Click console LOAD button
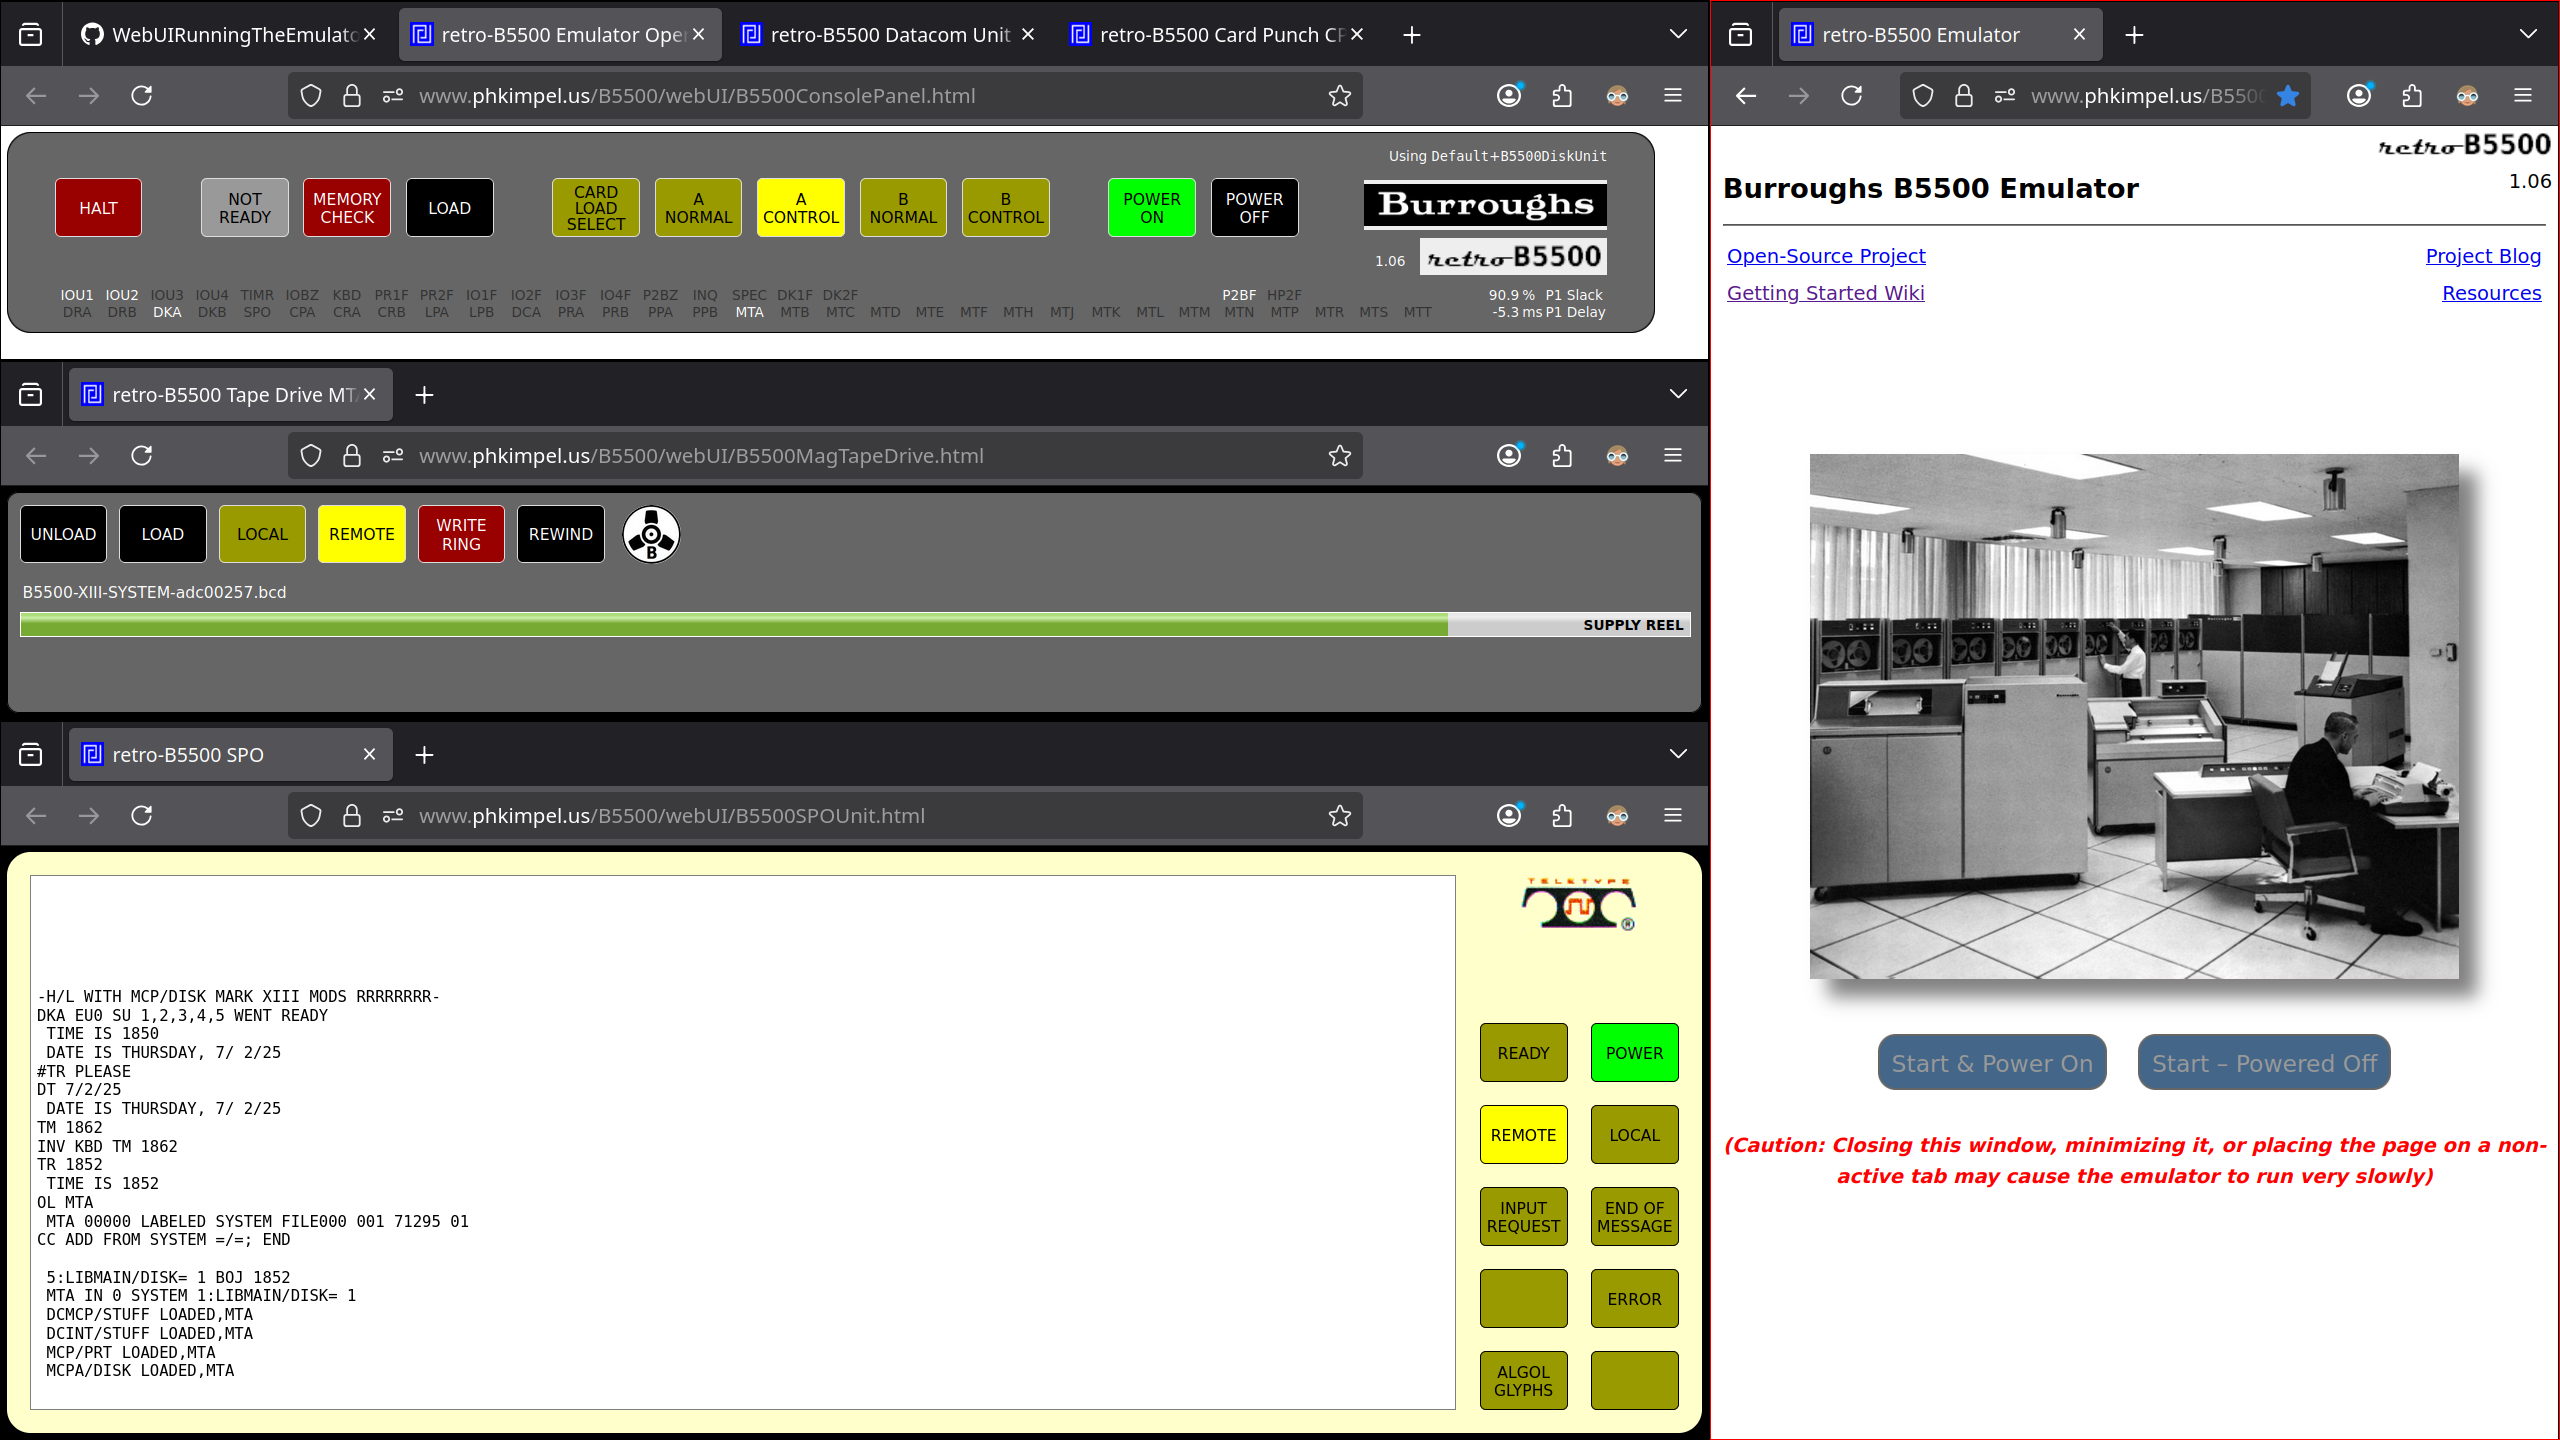This screenshot has width=2560, height=1440. [449, 208]
